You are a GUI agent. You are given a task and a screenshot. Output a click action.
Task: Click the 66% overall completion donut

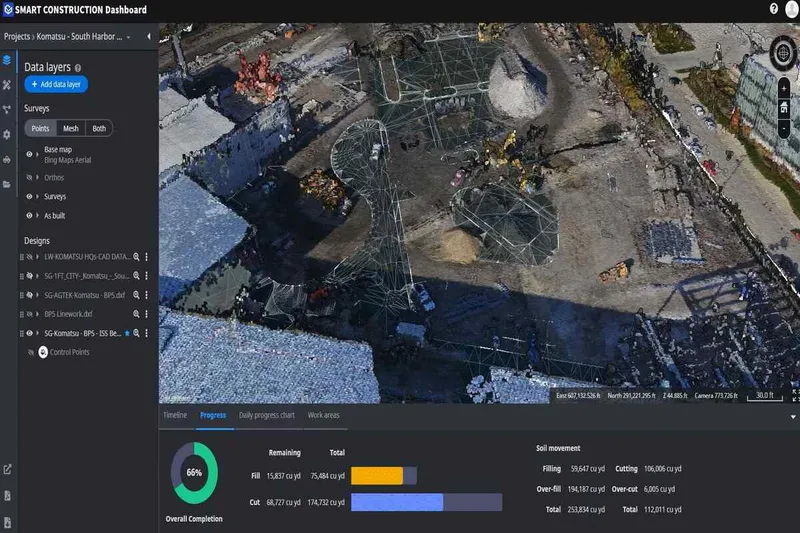[194, 473]
